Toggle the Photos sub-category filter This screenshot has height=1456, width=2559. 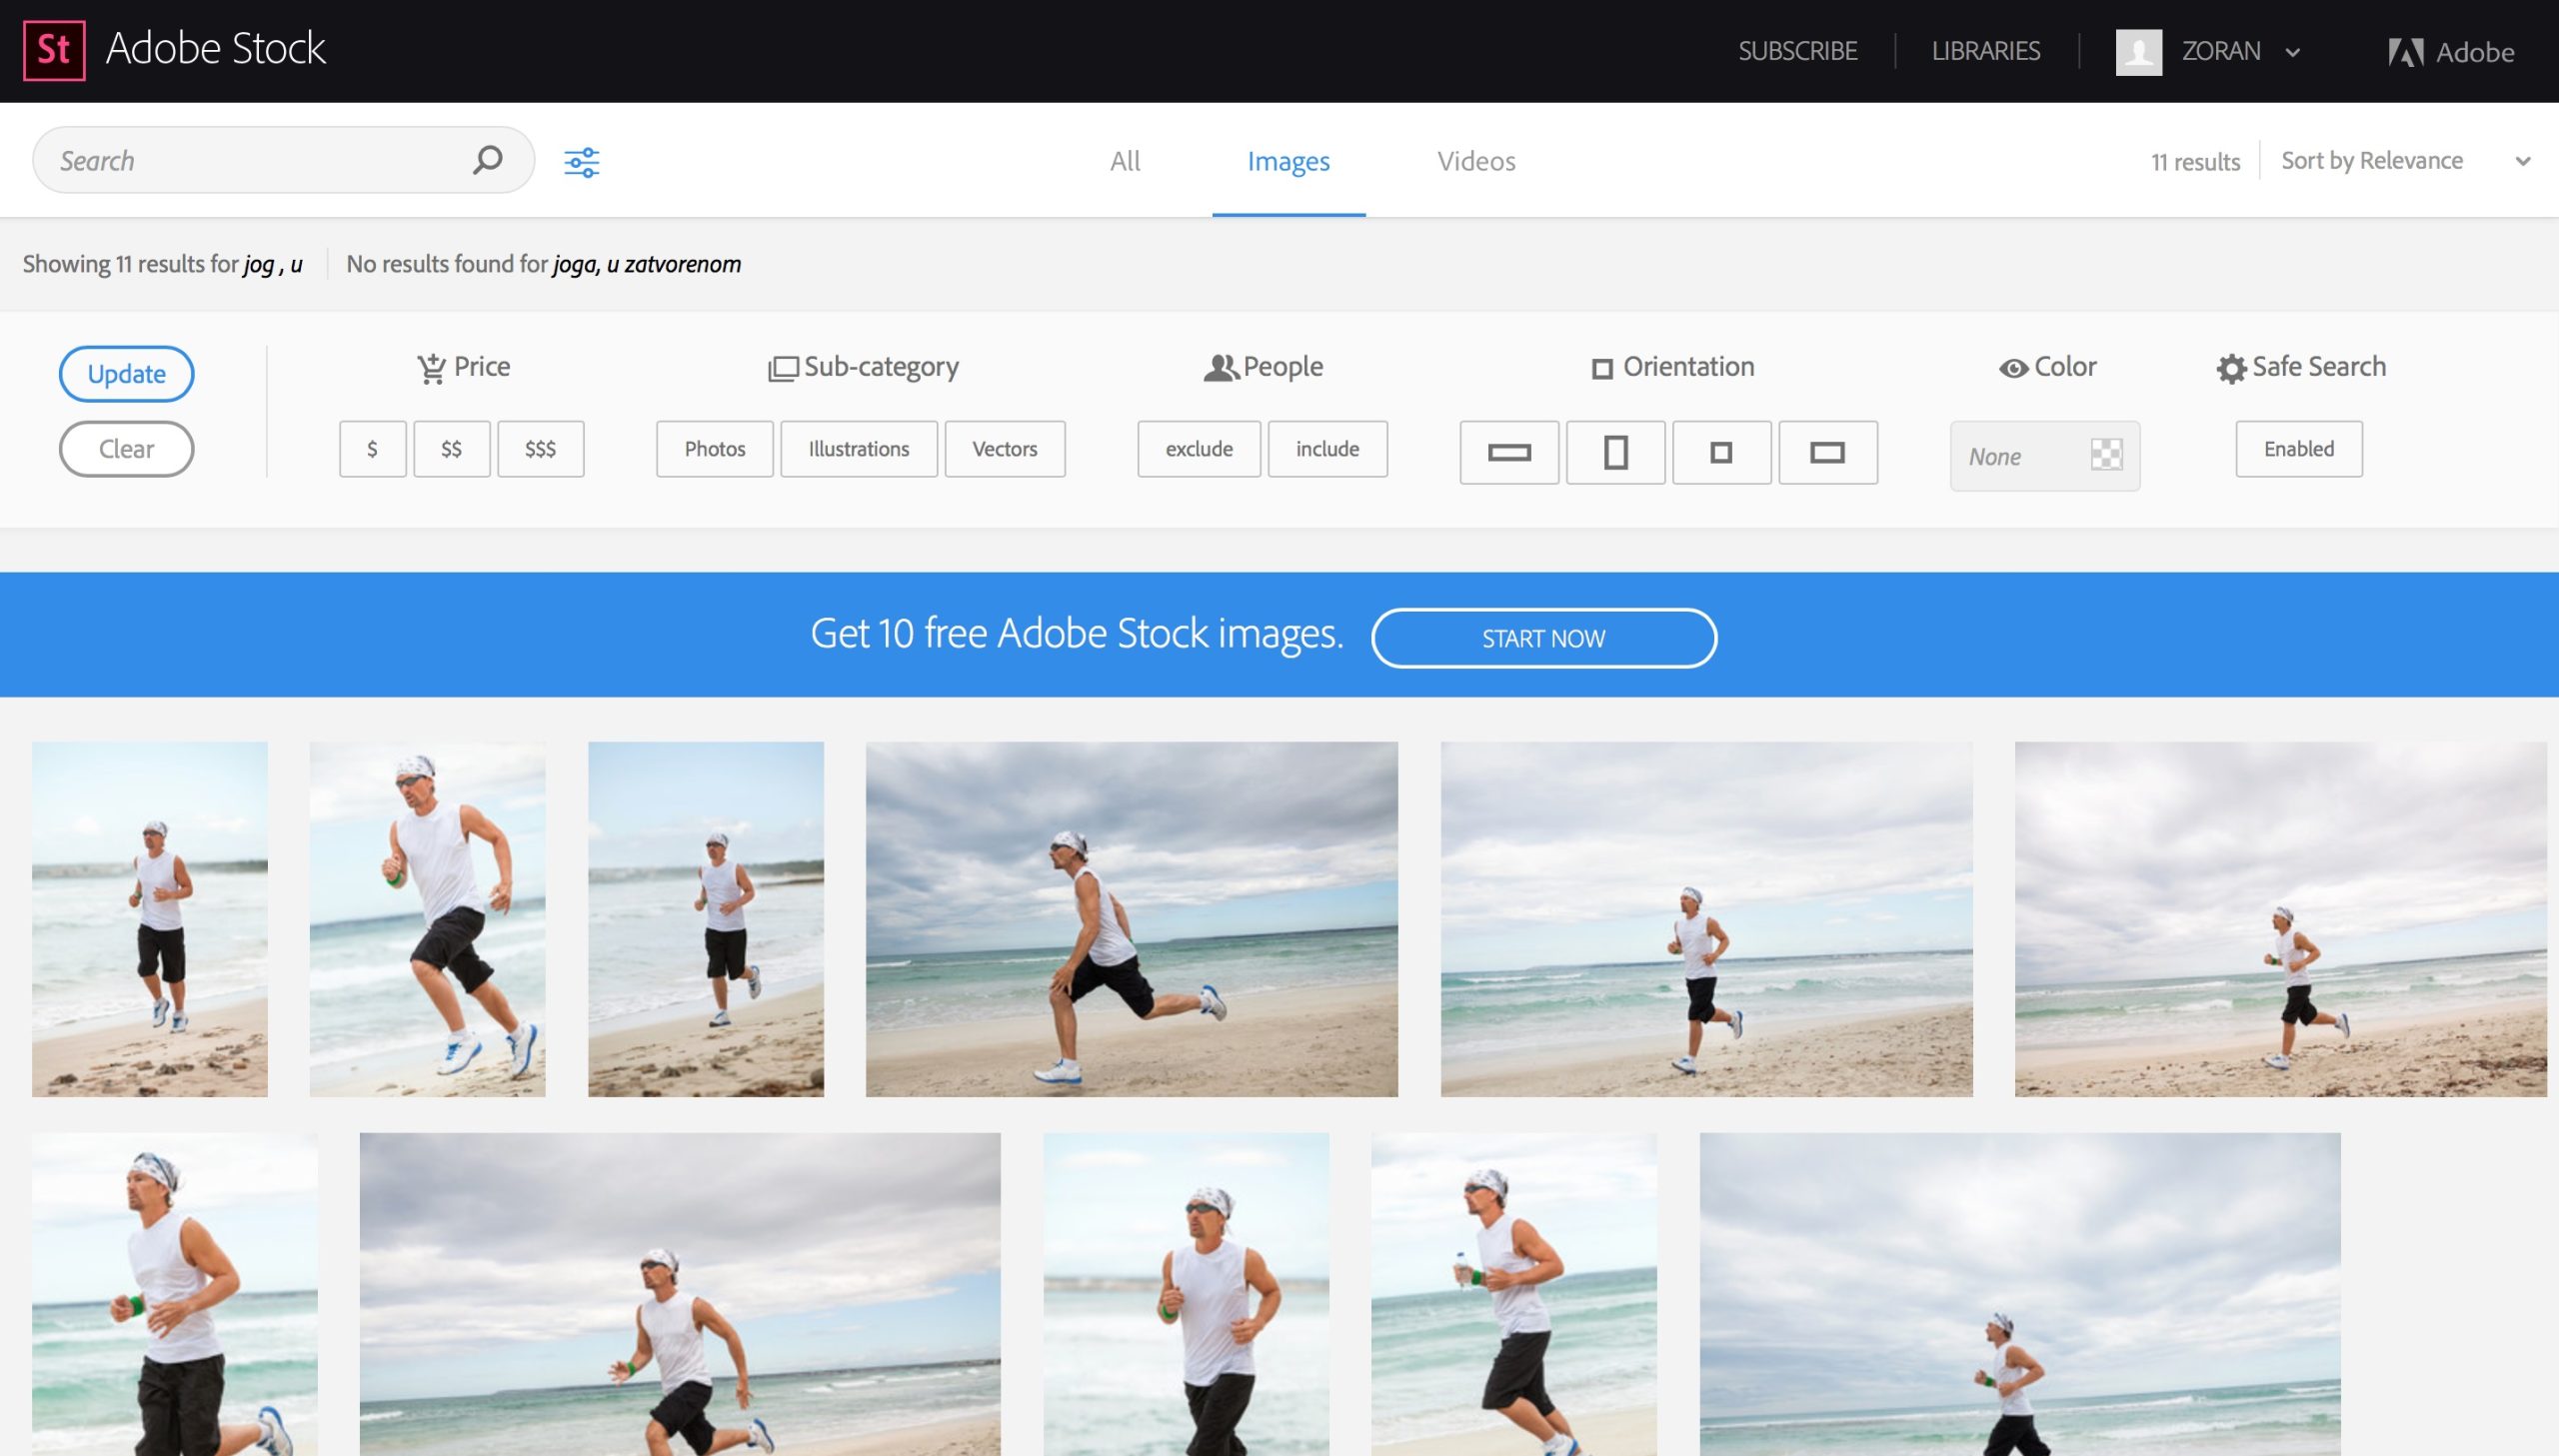(x=714, y=449)
